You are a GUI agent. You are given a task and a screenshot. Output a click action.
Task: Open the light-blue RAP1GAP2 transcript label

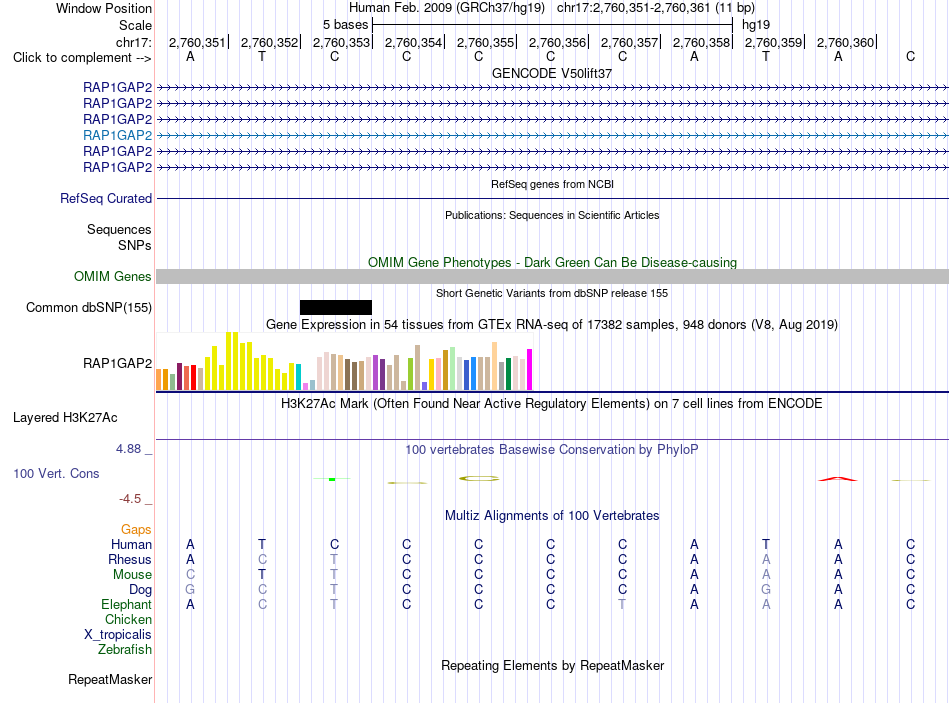pos(118,135)
